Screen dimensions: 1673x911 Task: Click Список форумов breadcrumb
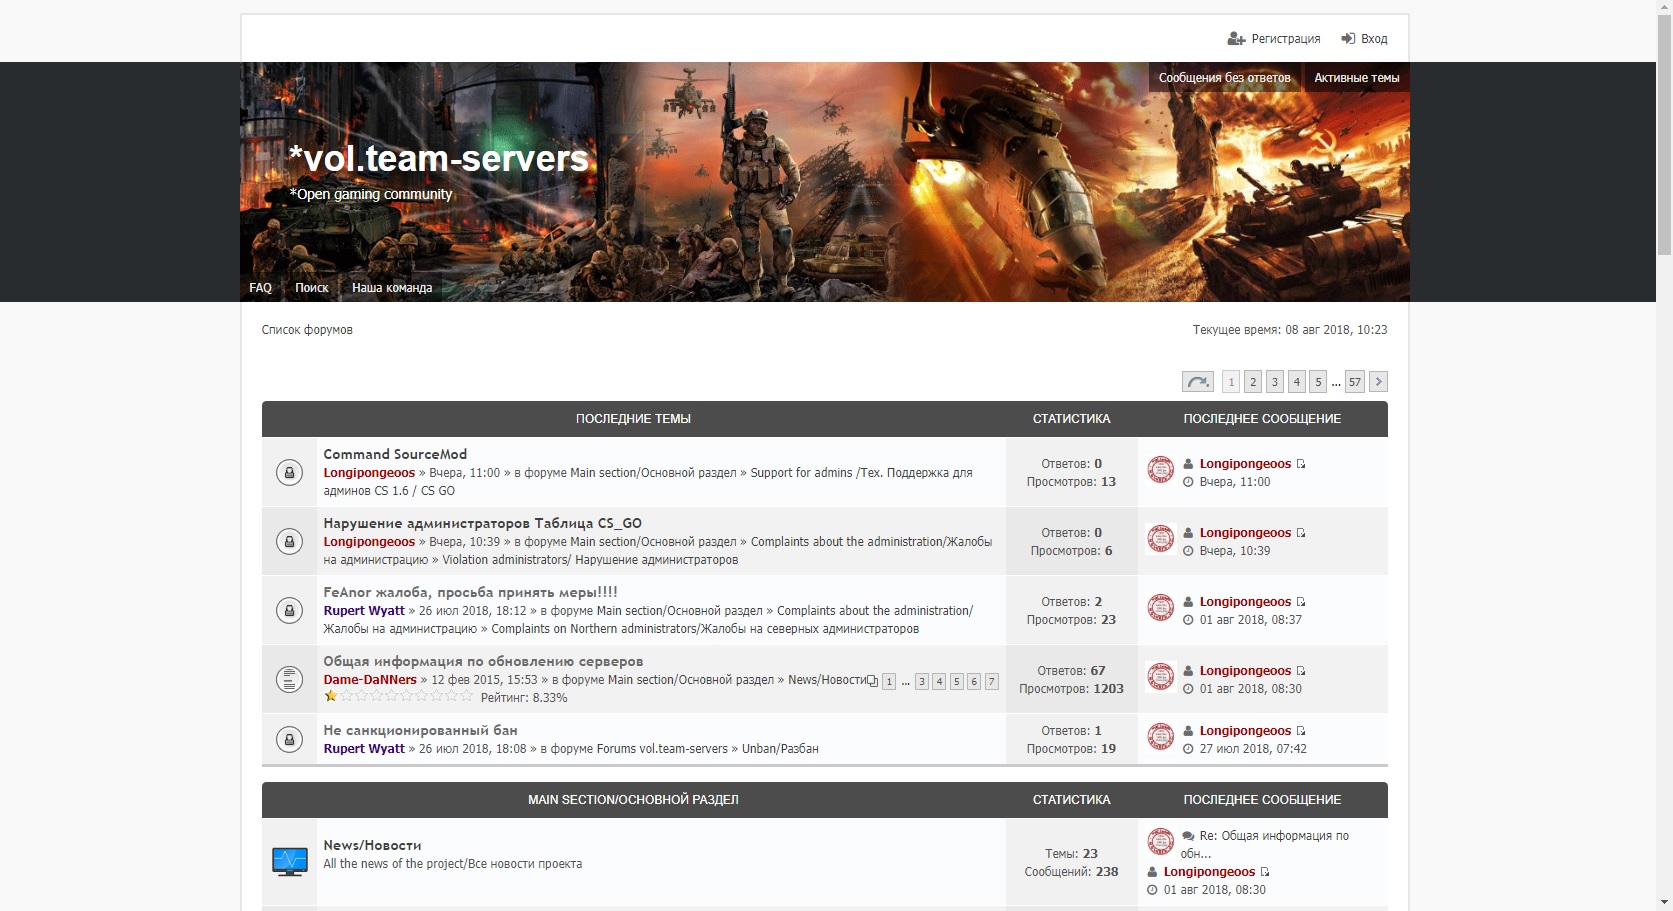[x=307, y=330]
